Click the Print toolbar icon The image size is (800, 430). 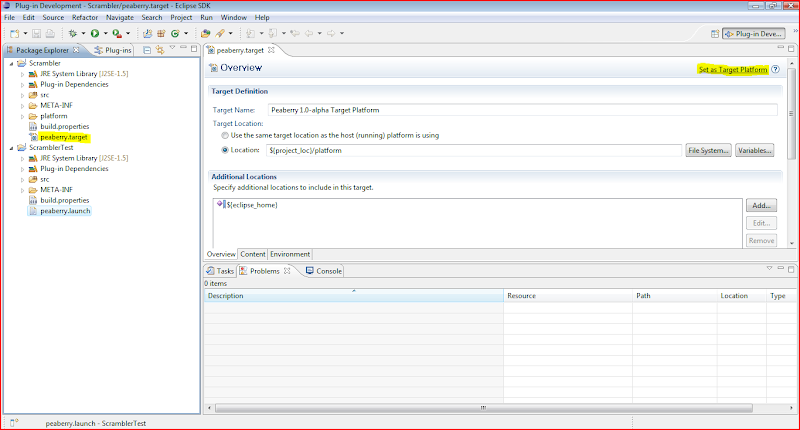pyautogui.click(x=50, y=34)
